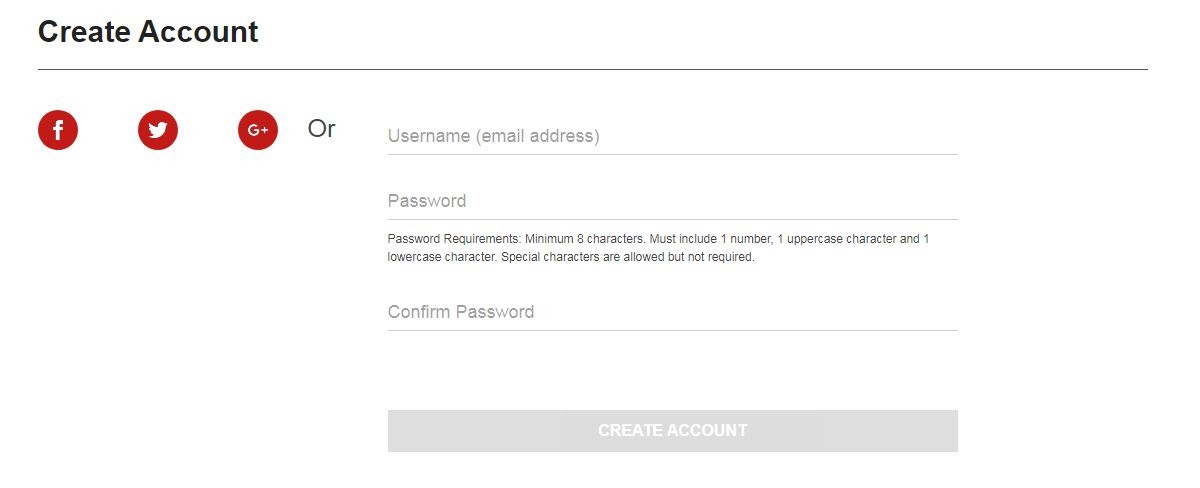Image resolution: width=1200 pixels, height=488 pixels.
Task: Sign up with the Facebook icon
Action: click(x=58, y=130)
